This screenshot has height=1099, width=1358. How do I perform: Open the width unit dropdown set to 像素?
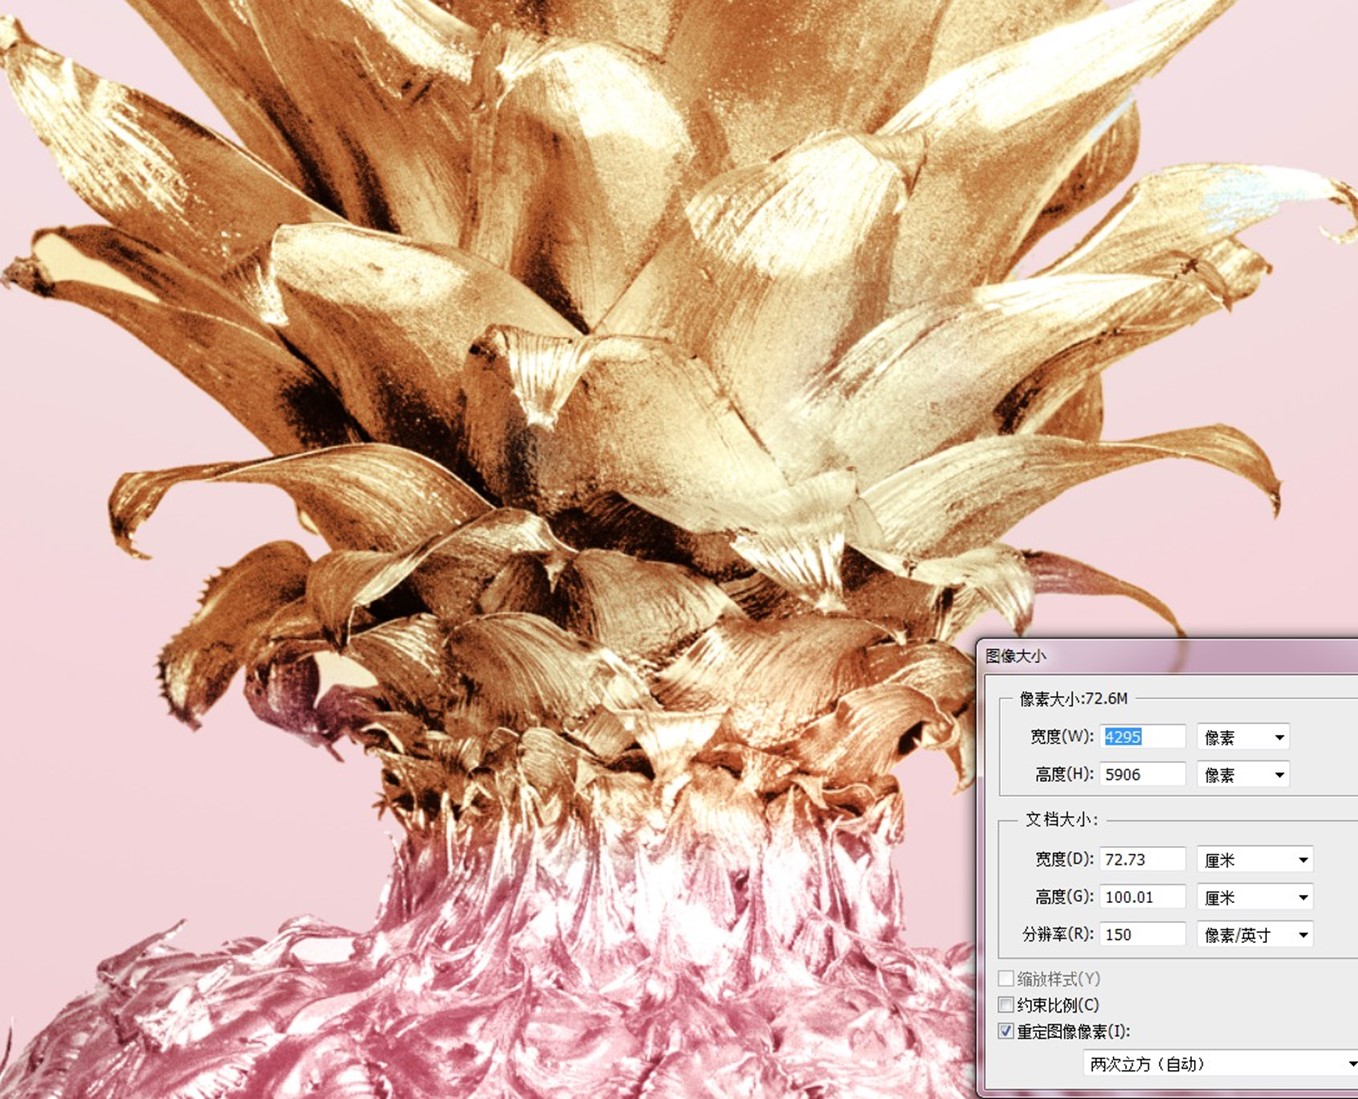(1243, 737)
